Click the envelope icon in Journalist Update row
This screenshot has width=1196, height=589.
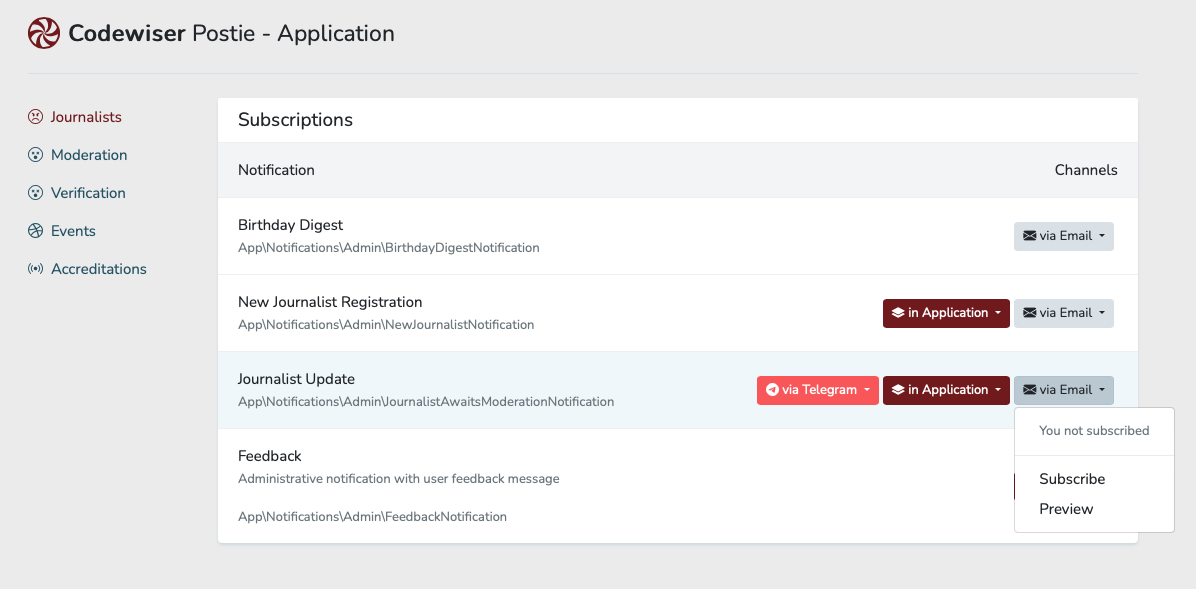click(x=1030, y=390)
